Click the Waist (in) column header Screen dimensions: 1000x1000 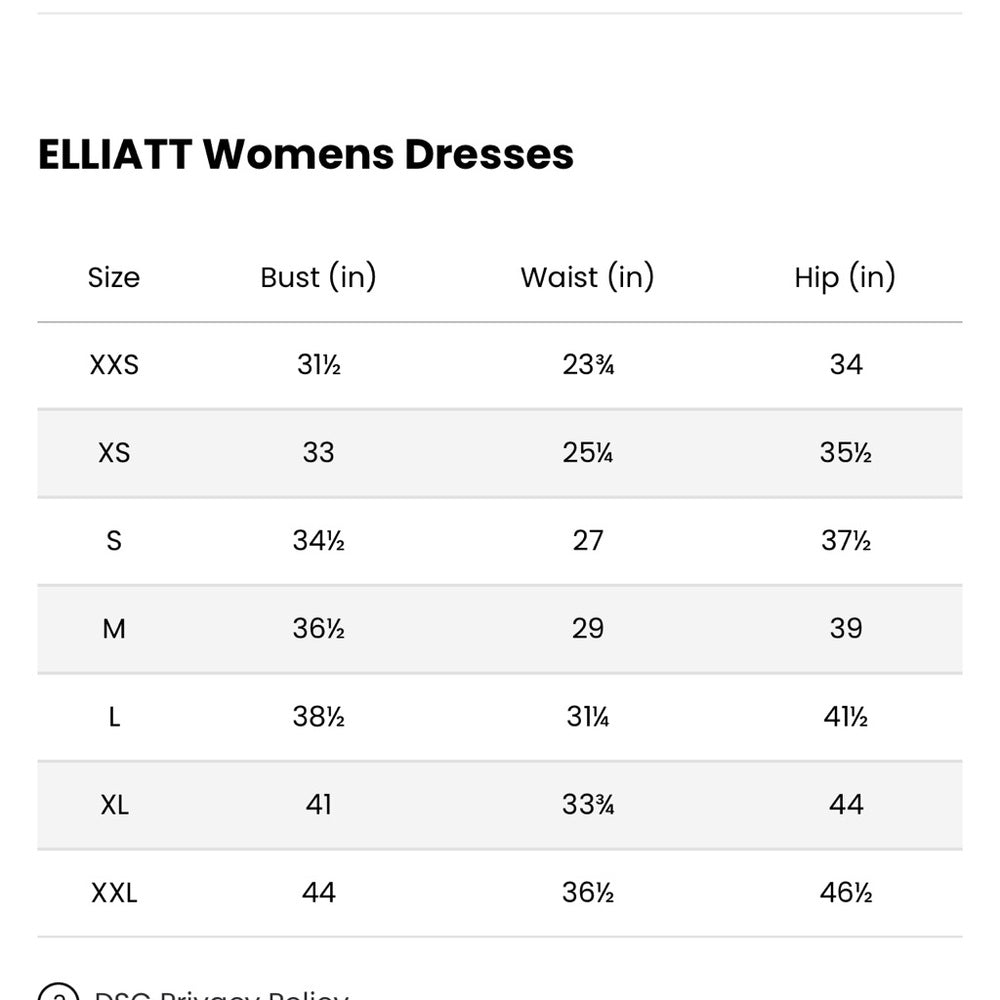click(587, 277)
